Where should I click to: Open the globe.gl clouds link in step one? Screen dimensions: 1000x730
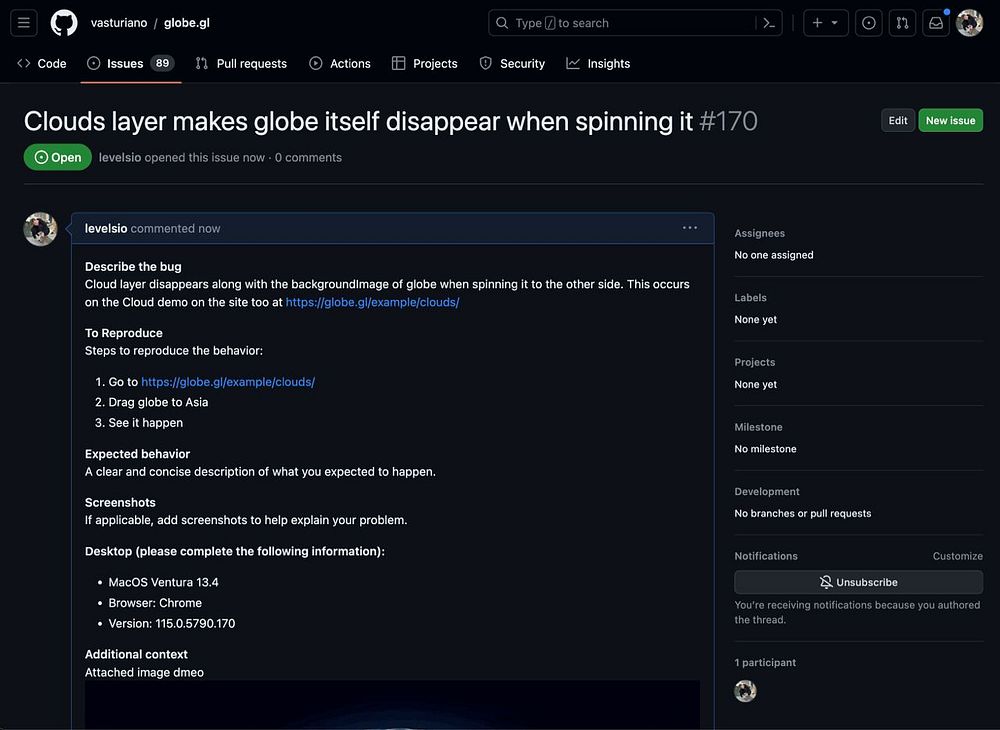click(x=228, y=382)
